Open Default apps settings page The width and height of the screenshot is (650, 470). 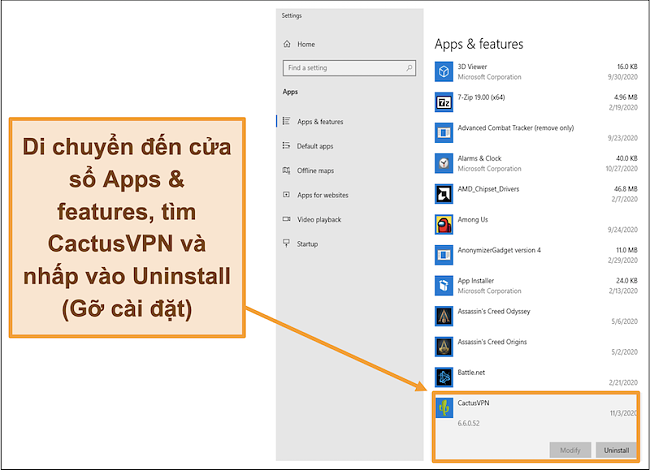pyautogui.click(x=315, y=146)
